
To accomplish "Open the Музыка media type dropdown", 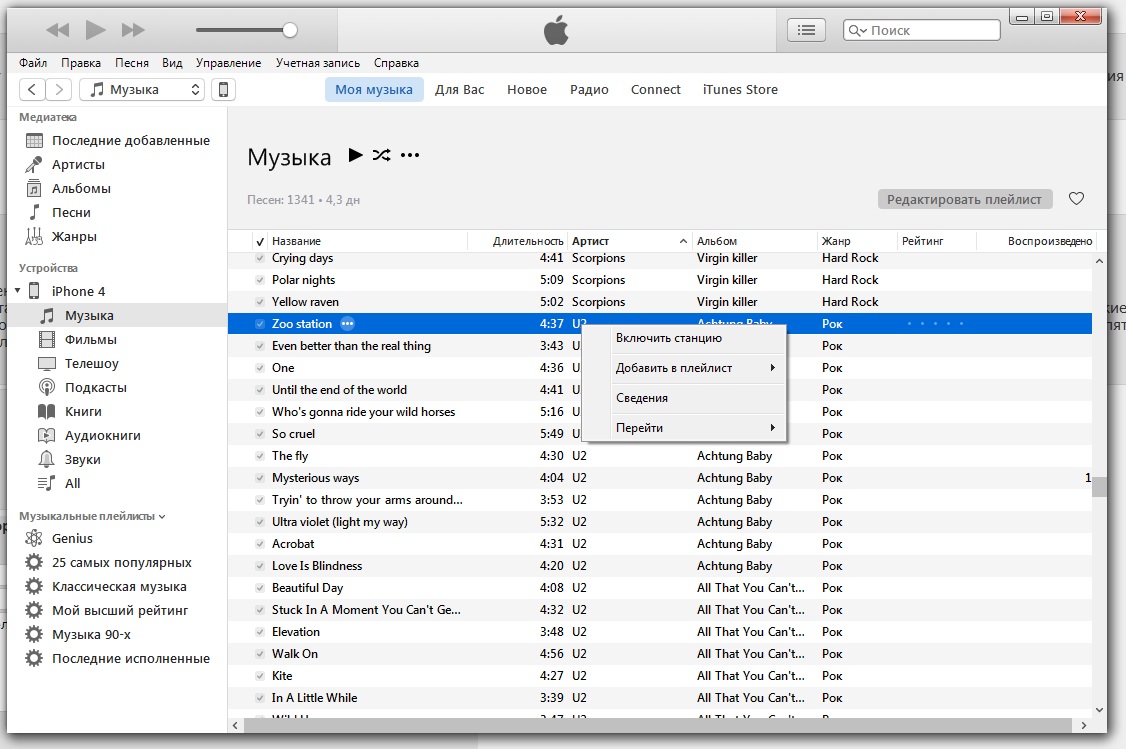I will (x=142, y=90).
